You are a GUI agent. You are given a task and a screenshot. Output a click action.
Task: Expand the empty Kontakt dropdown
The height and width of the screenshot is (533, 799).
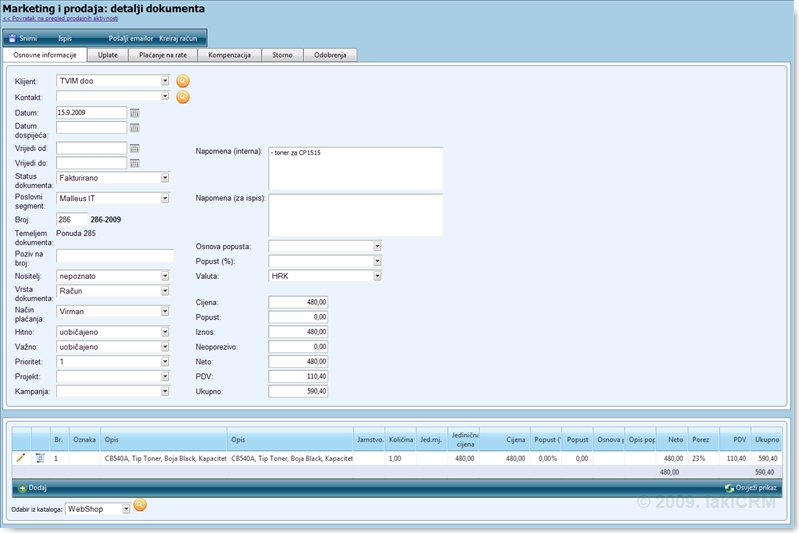coord(165,96)
